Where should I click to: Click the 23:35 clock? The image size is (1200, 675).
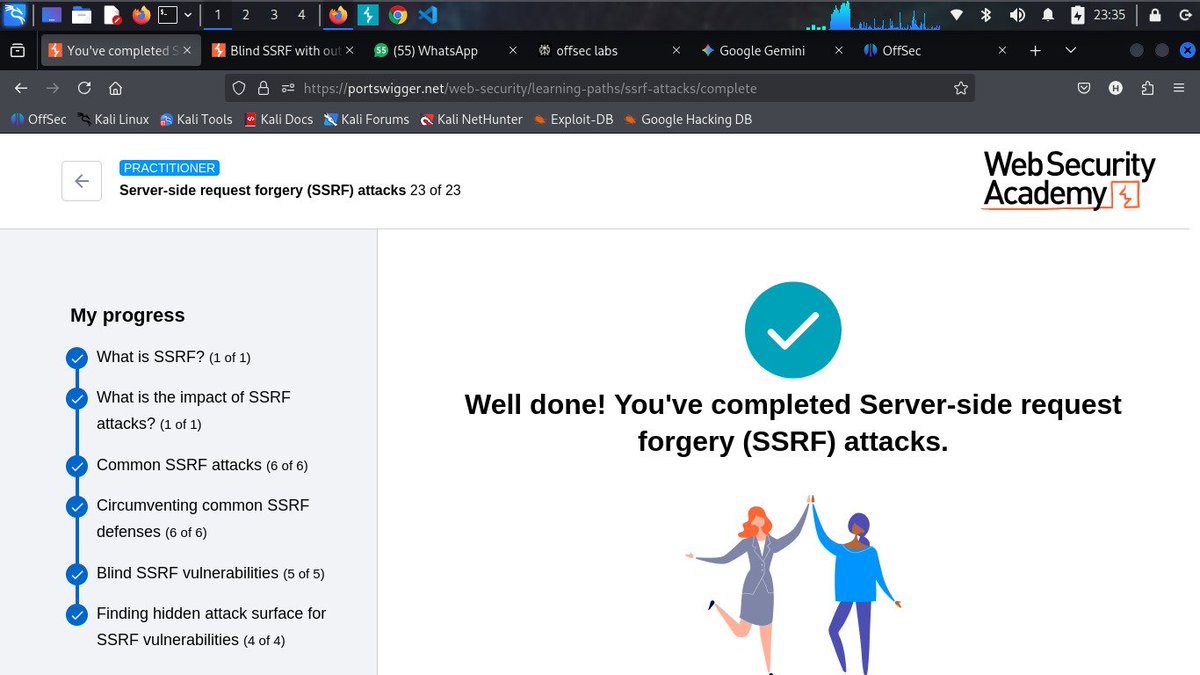point(1109,15)
